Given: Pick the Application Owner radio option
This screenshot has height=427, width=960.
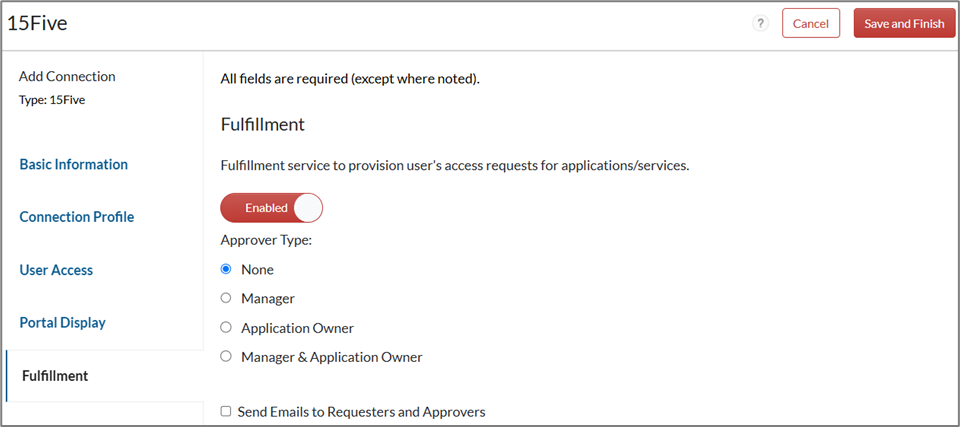Looking at the screenshot, I should click(x=226, y=327).
